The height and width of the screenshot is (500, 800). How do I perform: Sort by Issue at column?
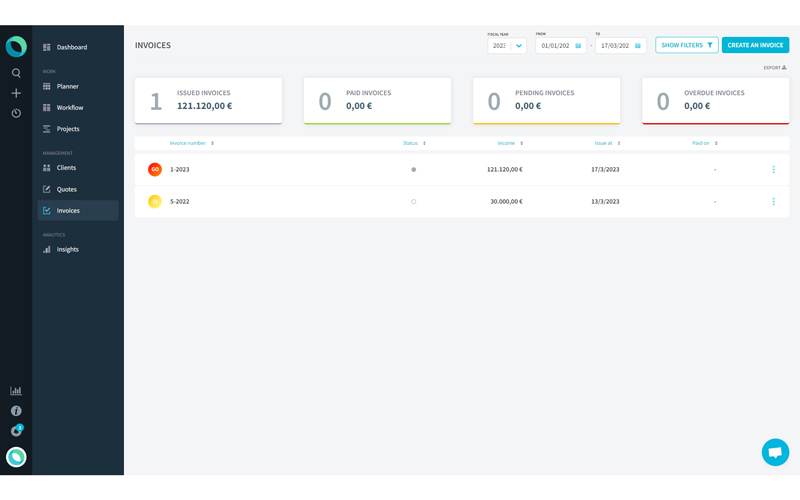point(607,143)
